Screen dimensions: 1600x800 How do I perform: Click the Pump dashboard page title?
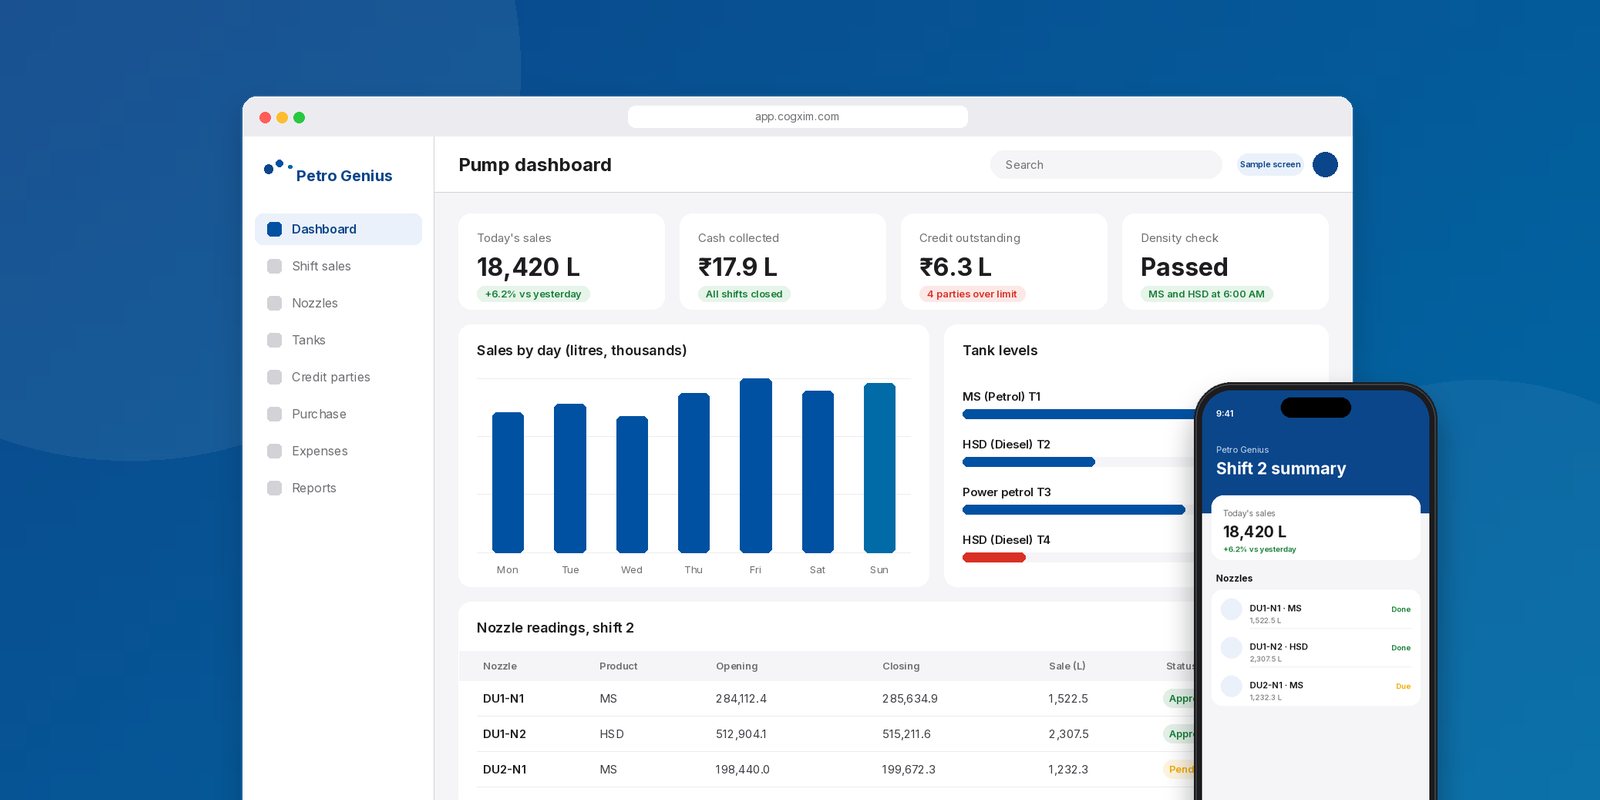(x=535, y=165)
